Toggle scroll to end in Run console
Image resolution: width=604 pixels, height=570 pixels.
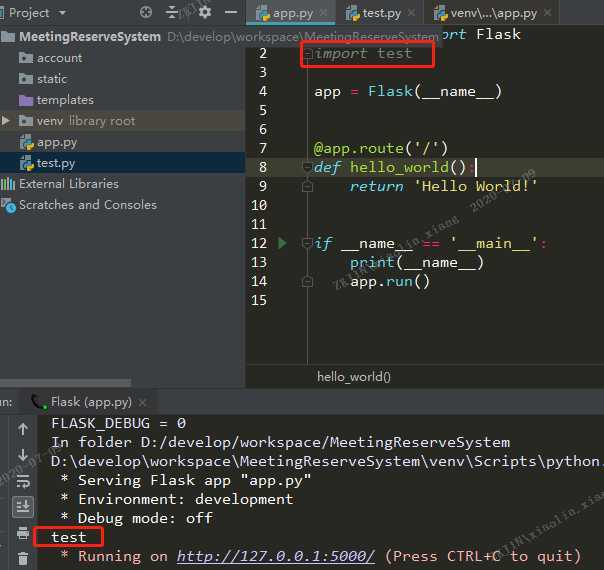click(x=23, y=506)
